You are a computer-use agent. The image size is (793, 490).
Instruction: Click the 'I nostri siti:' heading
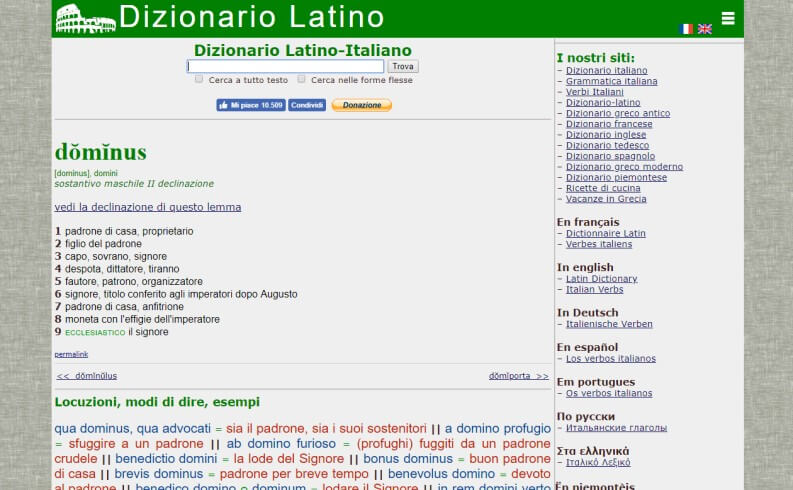pos(595,58)
